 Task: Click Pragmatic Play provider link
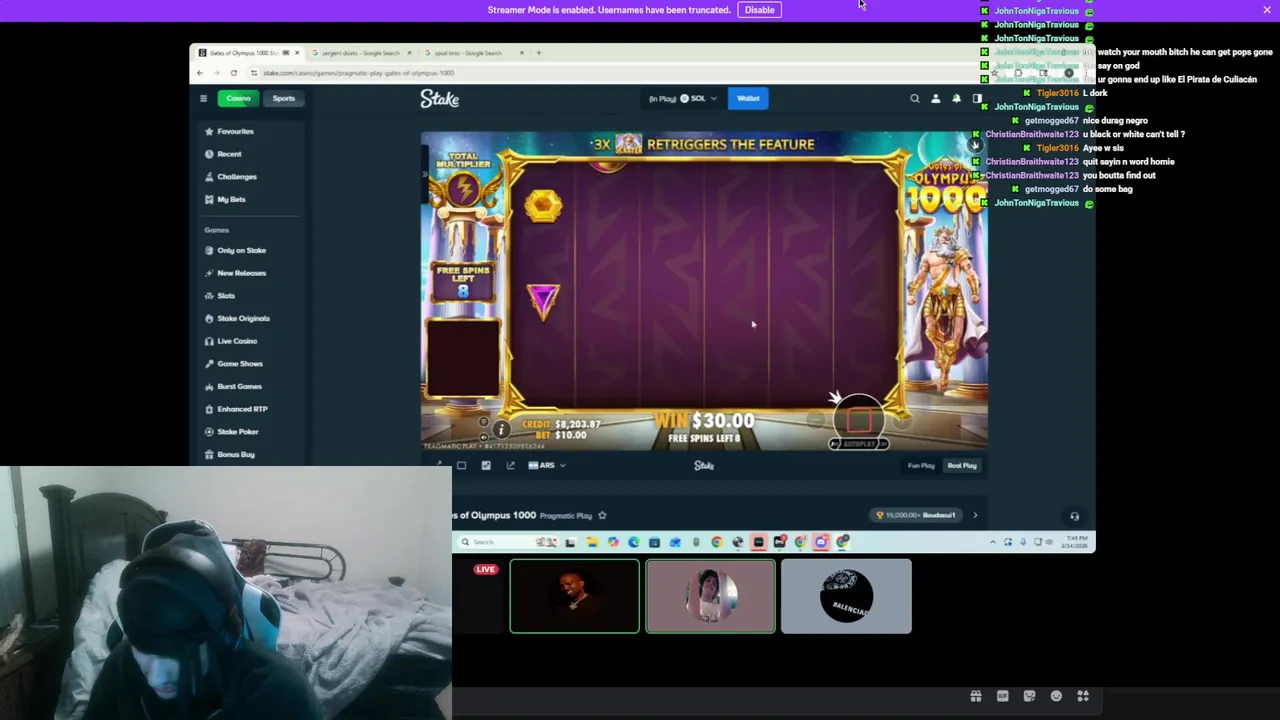pyautogui.click(x=566, y=515)
